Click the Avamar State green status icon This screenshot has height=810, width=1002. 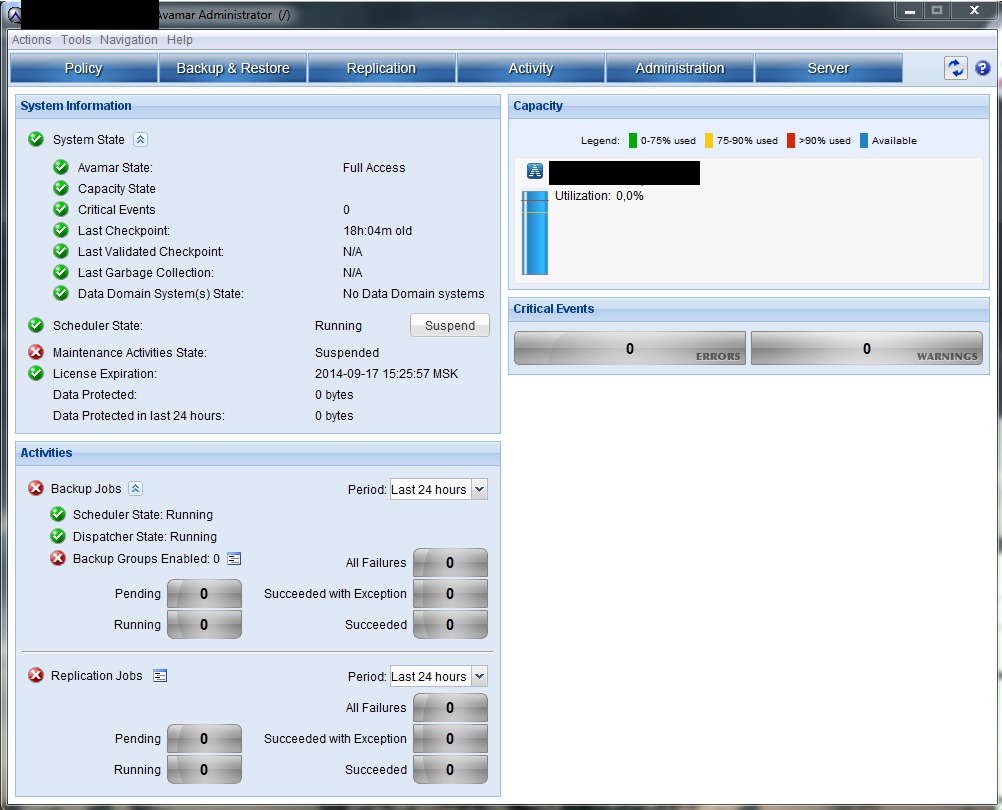(x=61, y=167)
